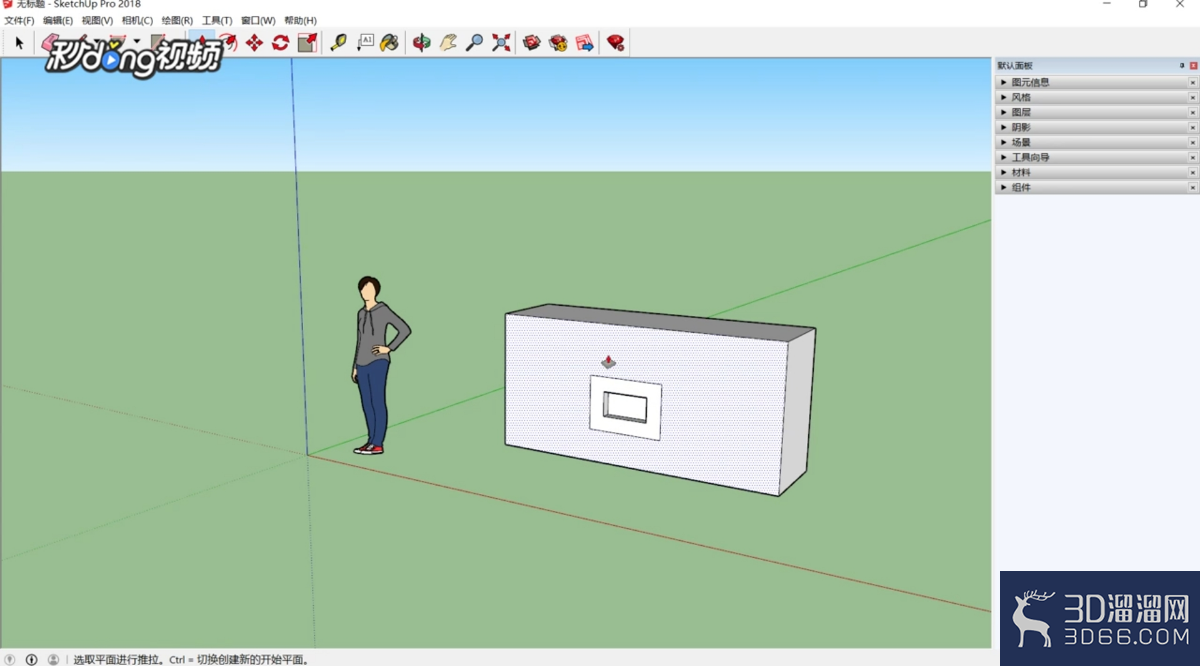Close the 默认面板 tray with red X
Viewport: 1200px width, 666px height.
point(1193,65)
